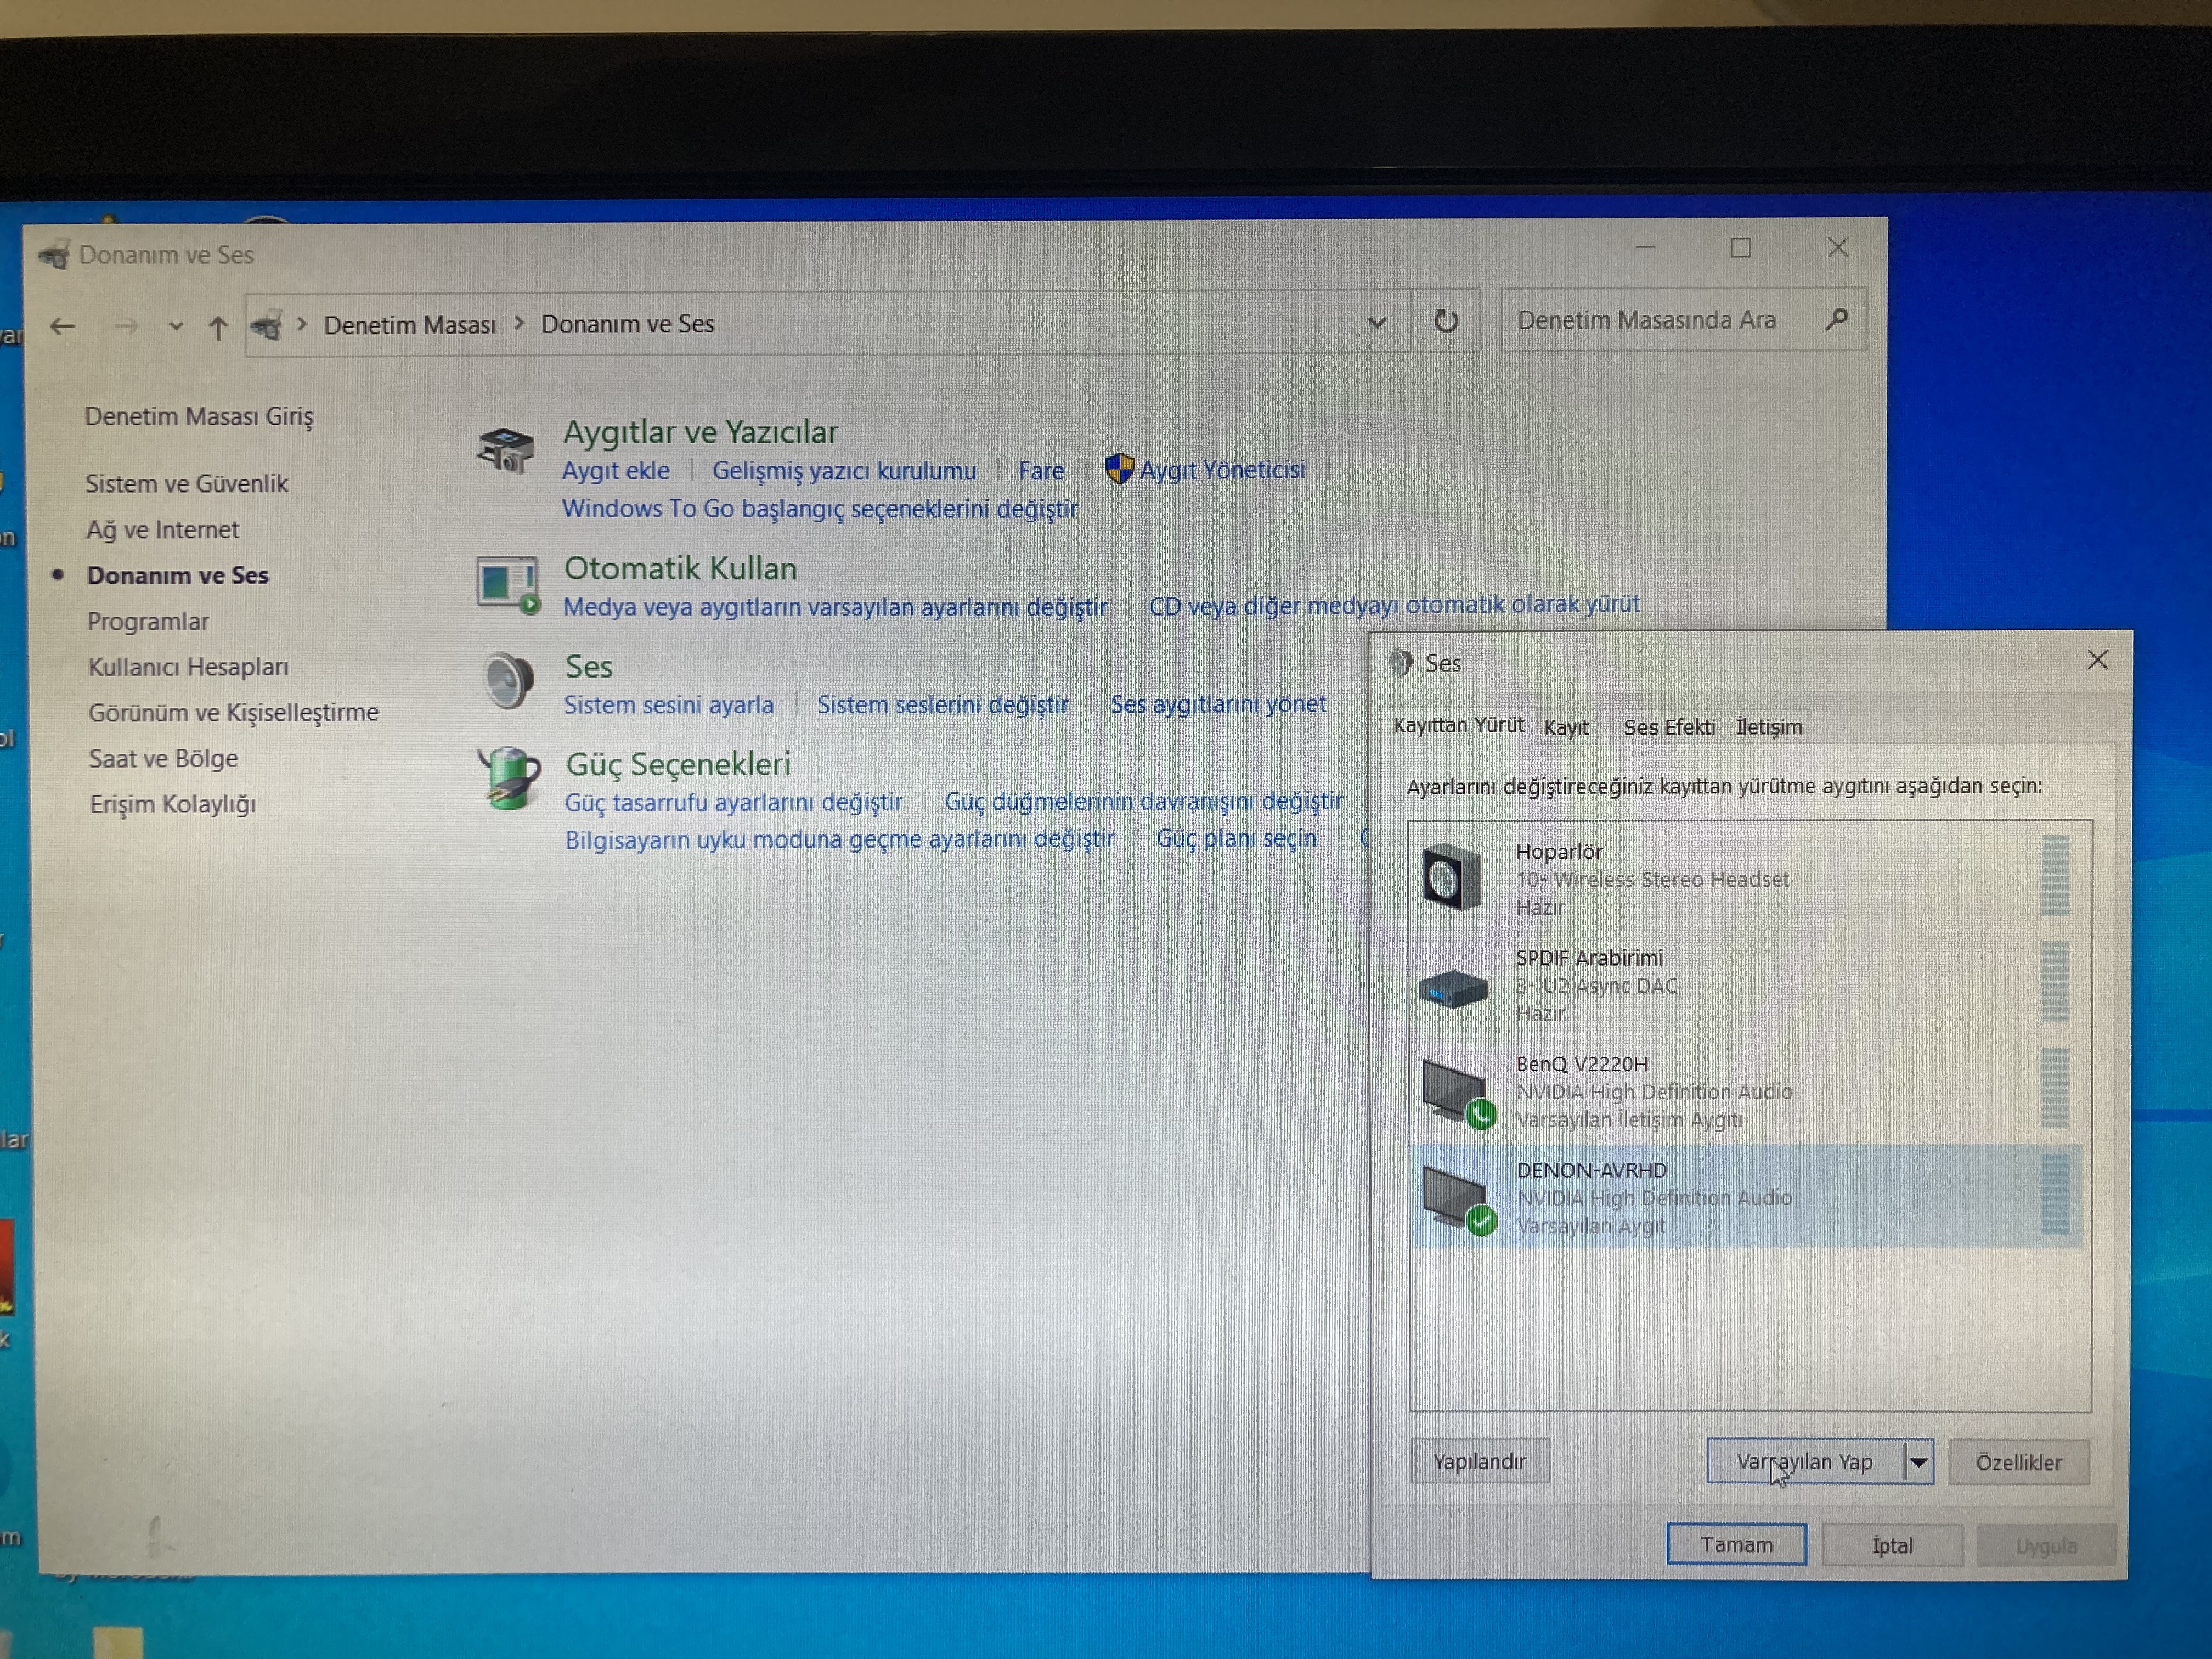Click the Güç Seçenekleri battery icon
Image resolution: width=2212 pixels, height=1659 pixels.
(x=509, y=777)
